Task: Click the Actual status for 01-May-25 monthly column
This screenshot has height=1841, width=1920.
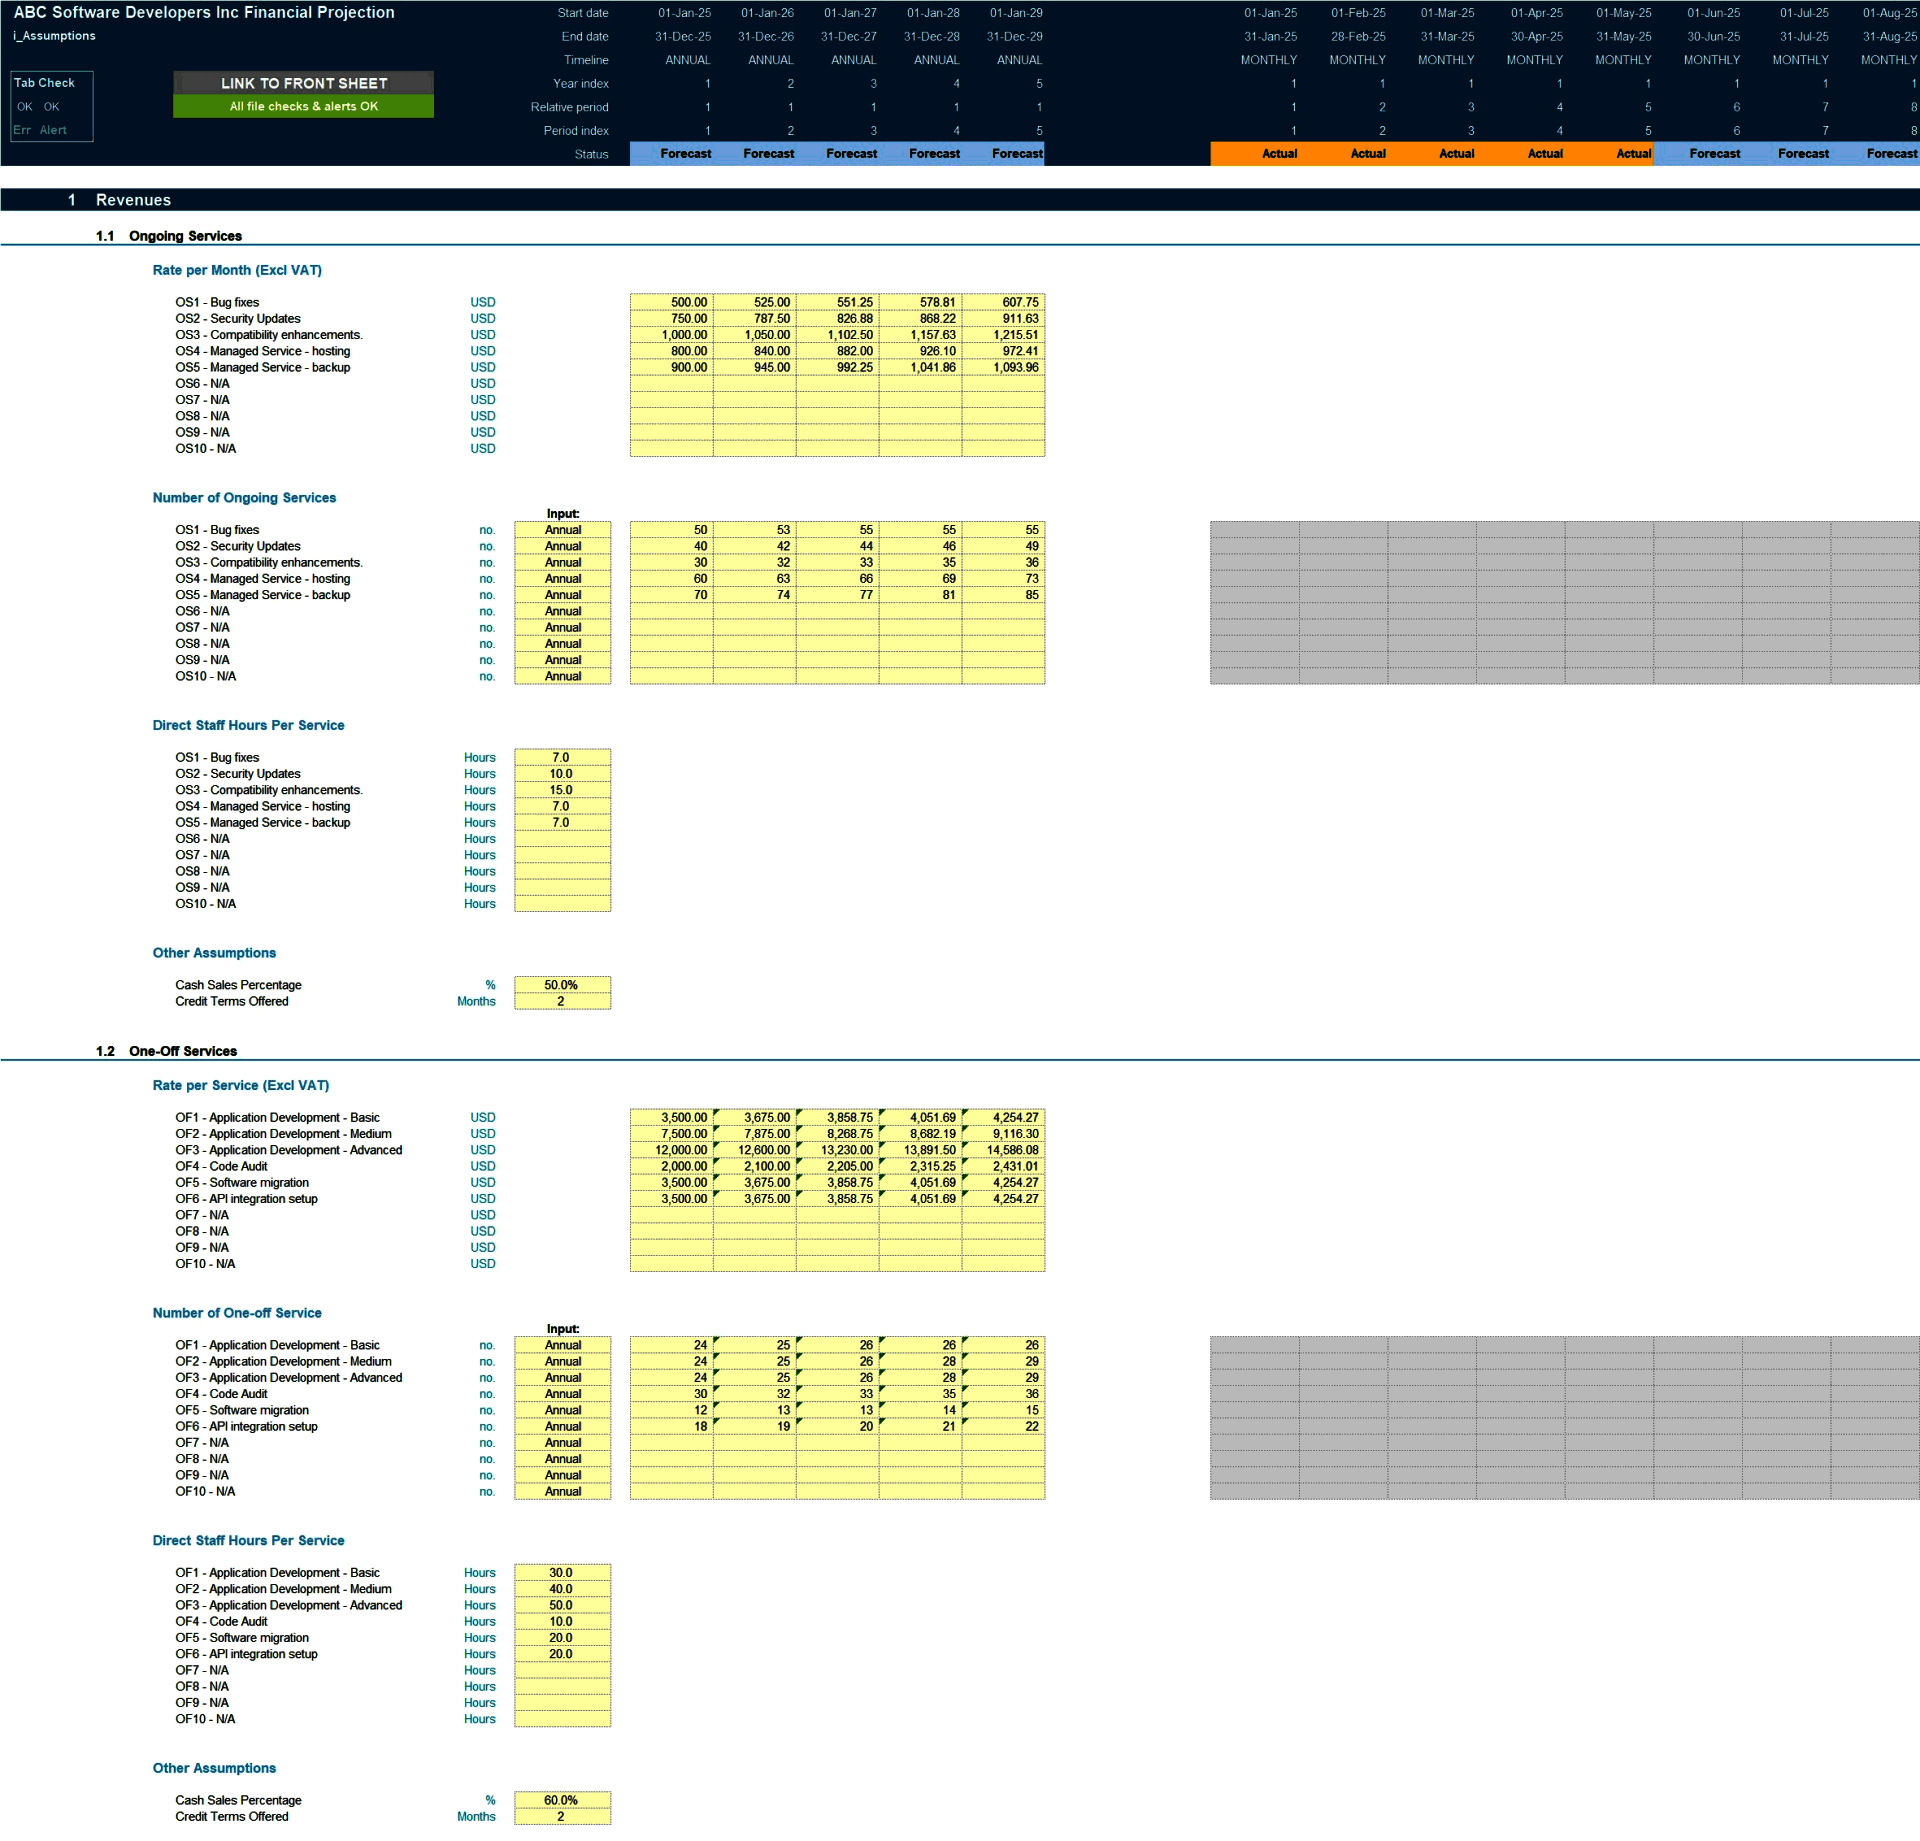Action: (x=1610, y=154)
